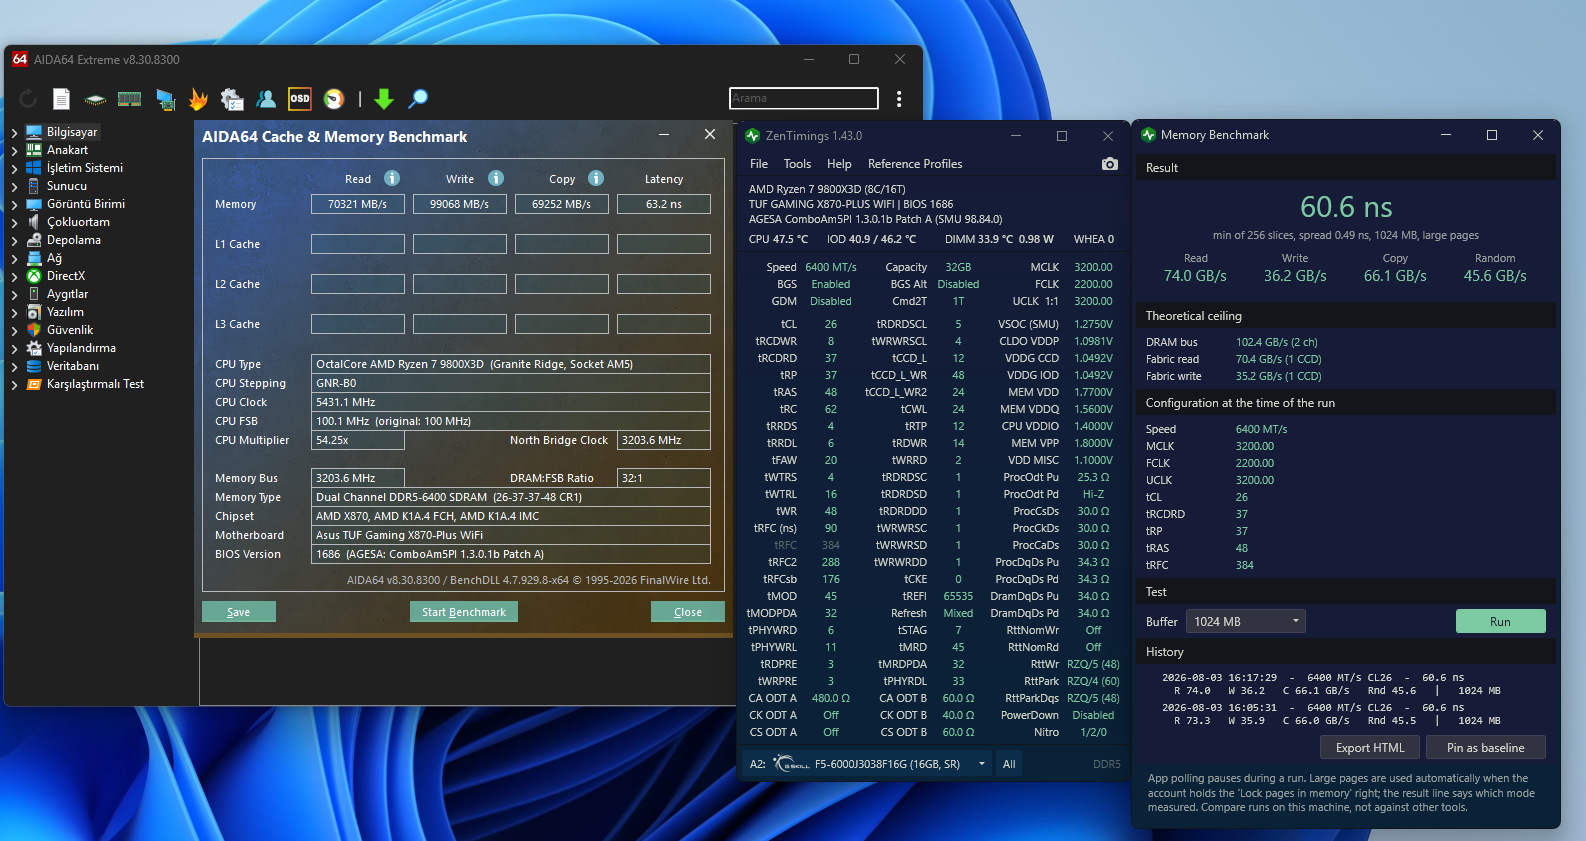The height and width of the screenshot is (841, 1586).
Task: Click the Memory Copy 69252 MB/s field
Action: pyautogui.click(x=562, y=204)
